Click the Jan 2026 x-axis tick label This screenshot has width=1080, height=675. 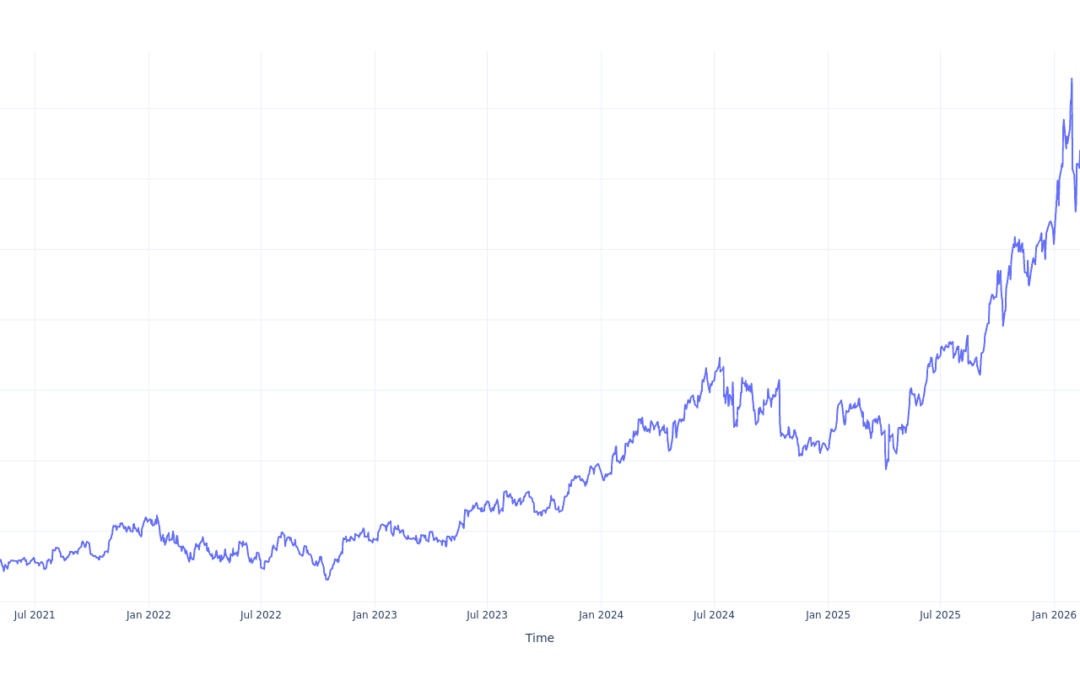coord(1054,615)
